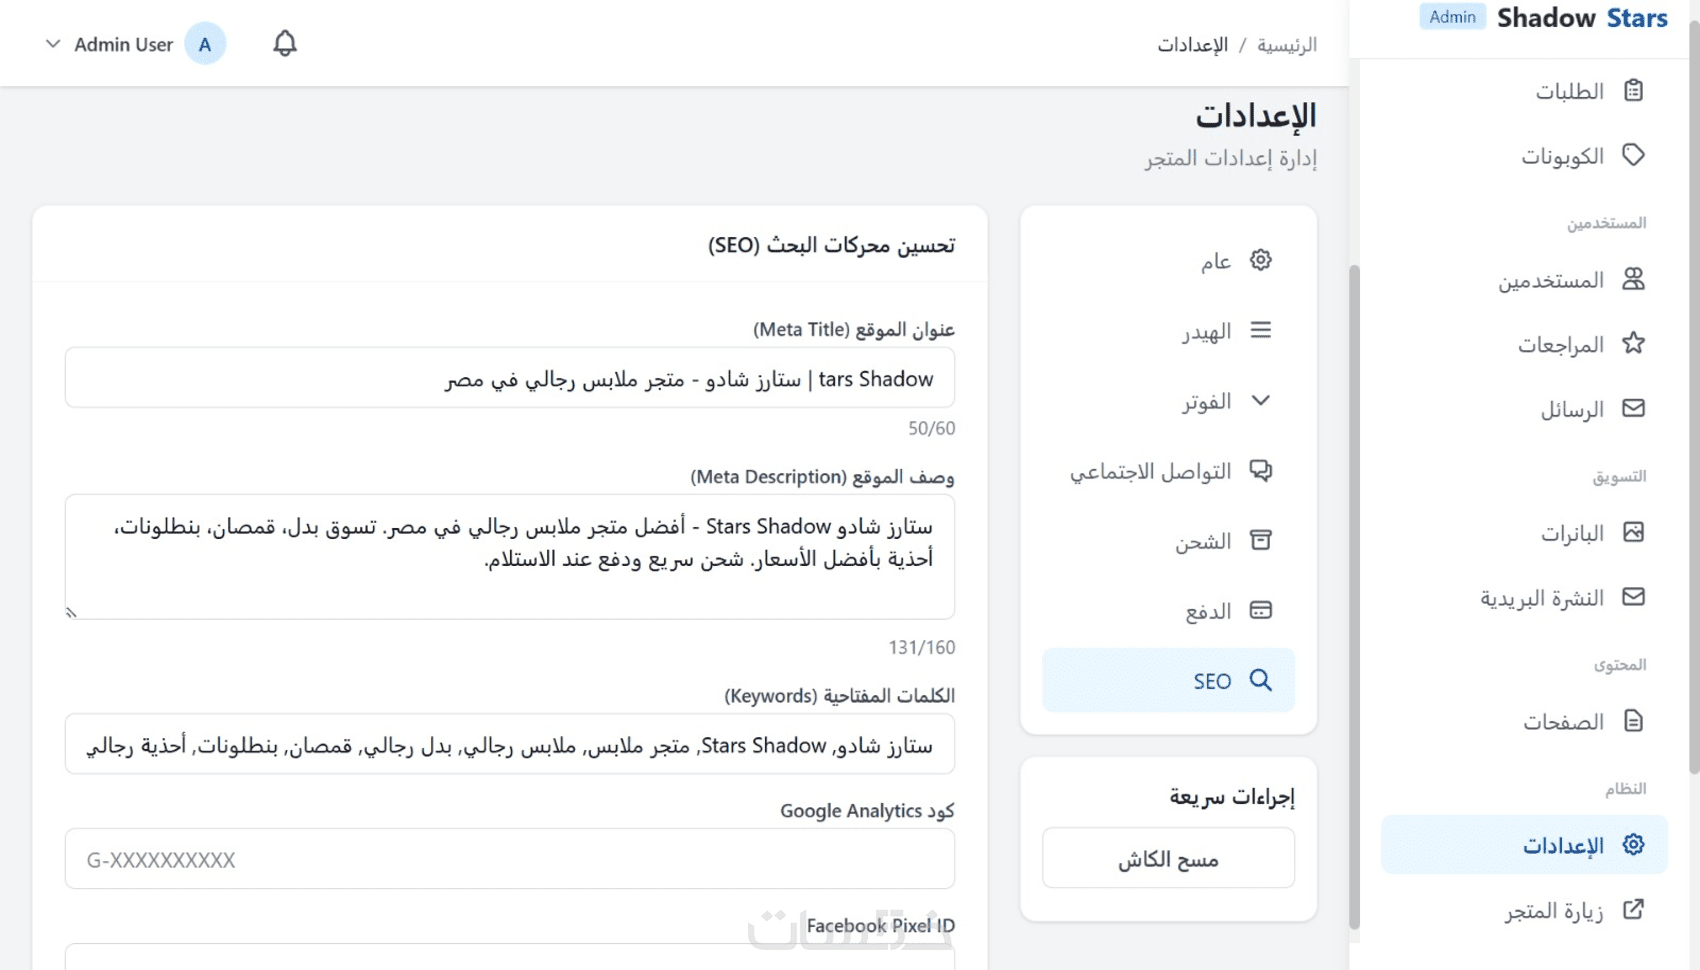Image resolution: width=1700 pixels, height=970 pixels.
Task: Click the Coupons (الكوبونات) tag icon
Action: click(1633, 155)
